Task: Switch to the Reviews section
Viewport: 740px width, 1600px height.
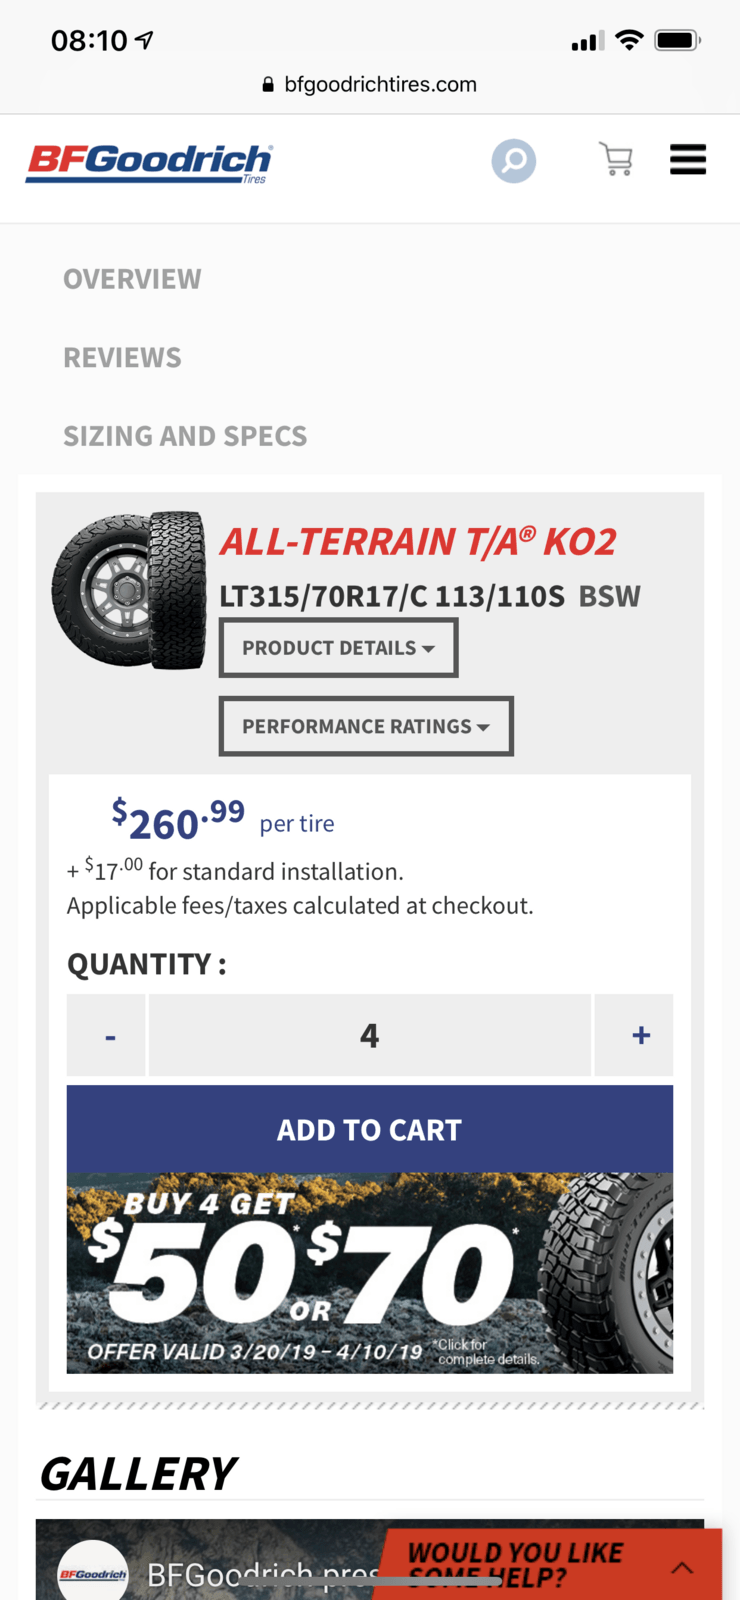Action: 122,357
